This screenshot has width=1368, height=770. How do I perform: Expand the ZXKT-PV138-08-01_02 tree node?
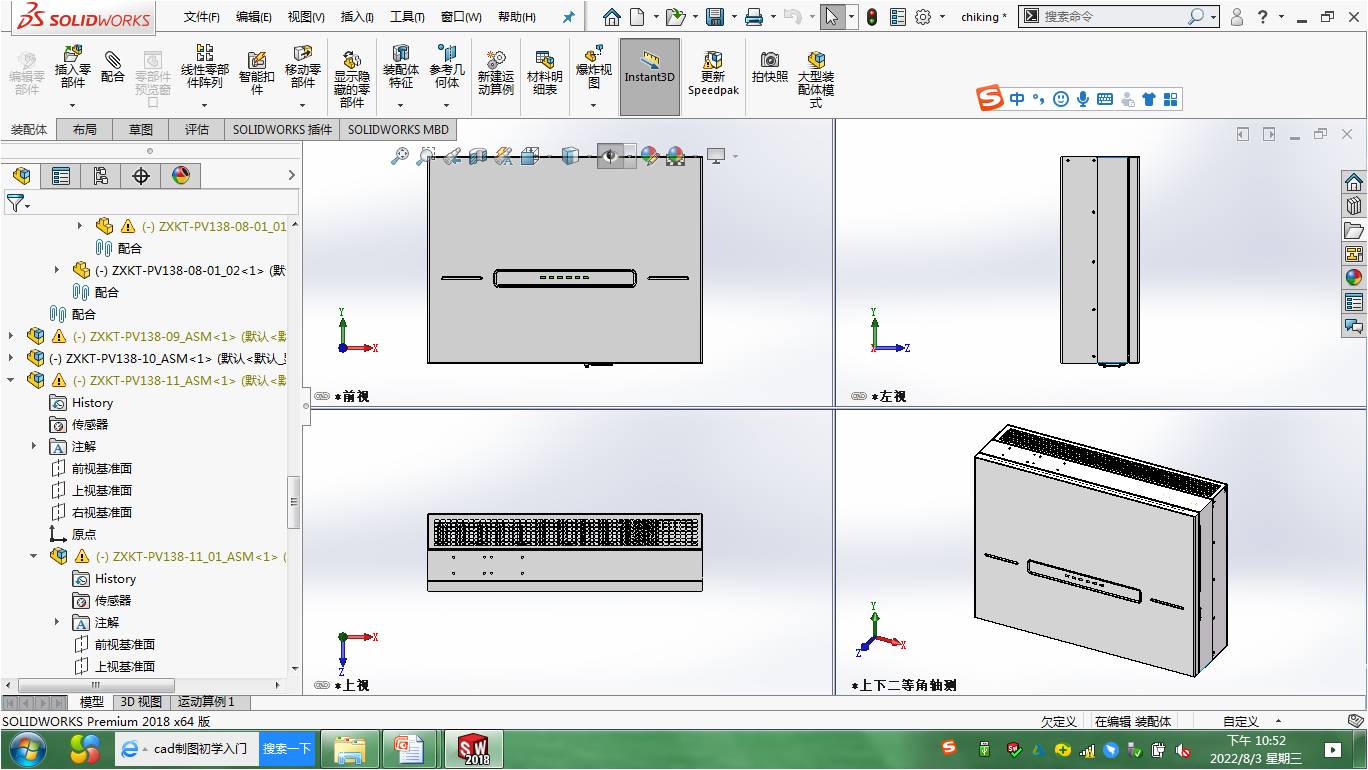click(57, 269)
